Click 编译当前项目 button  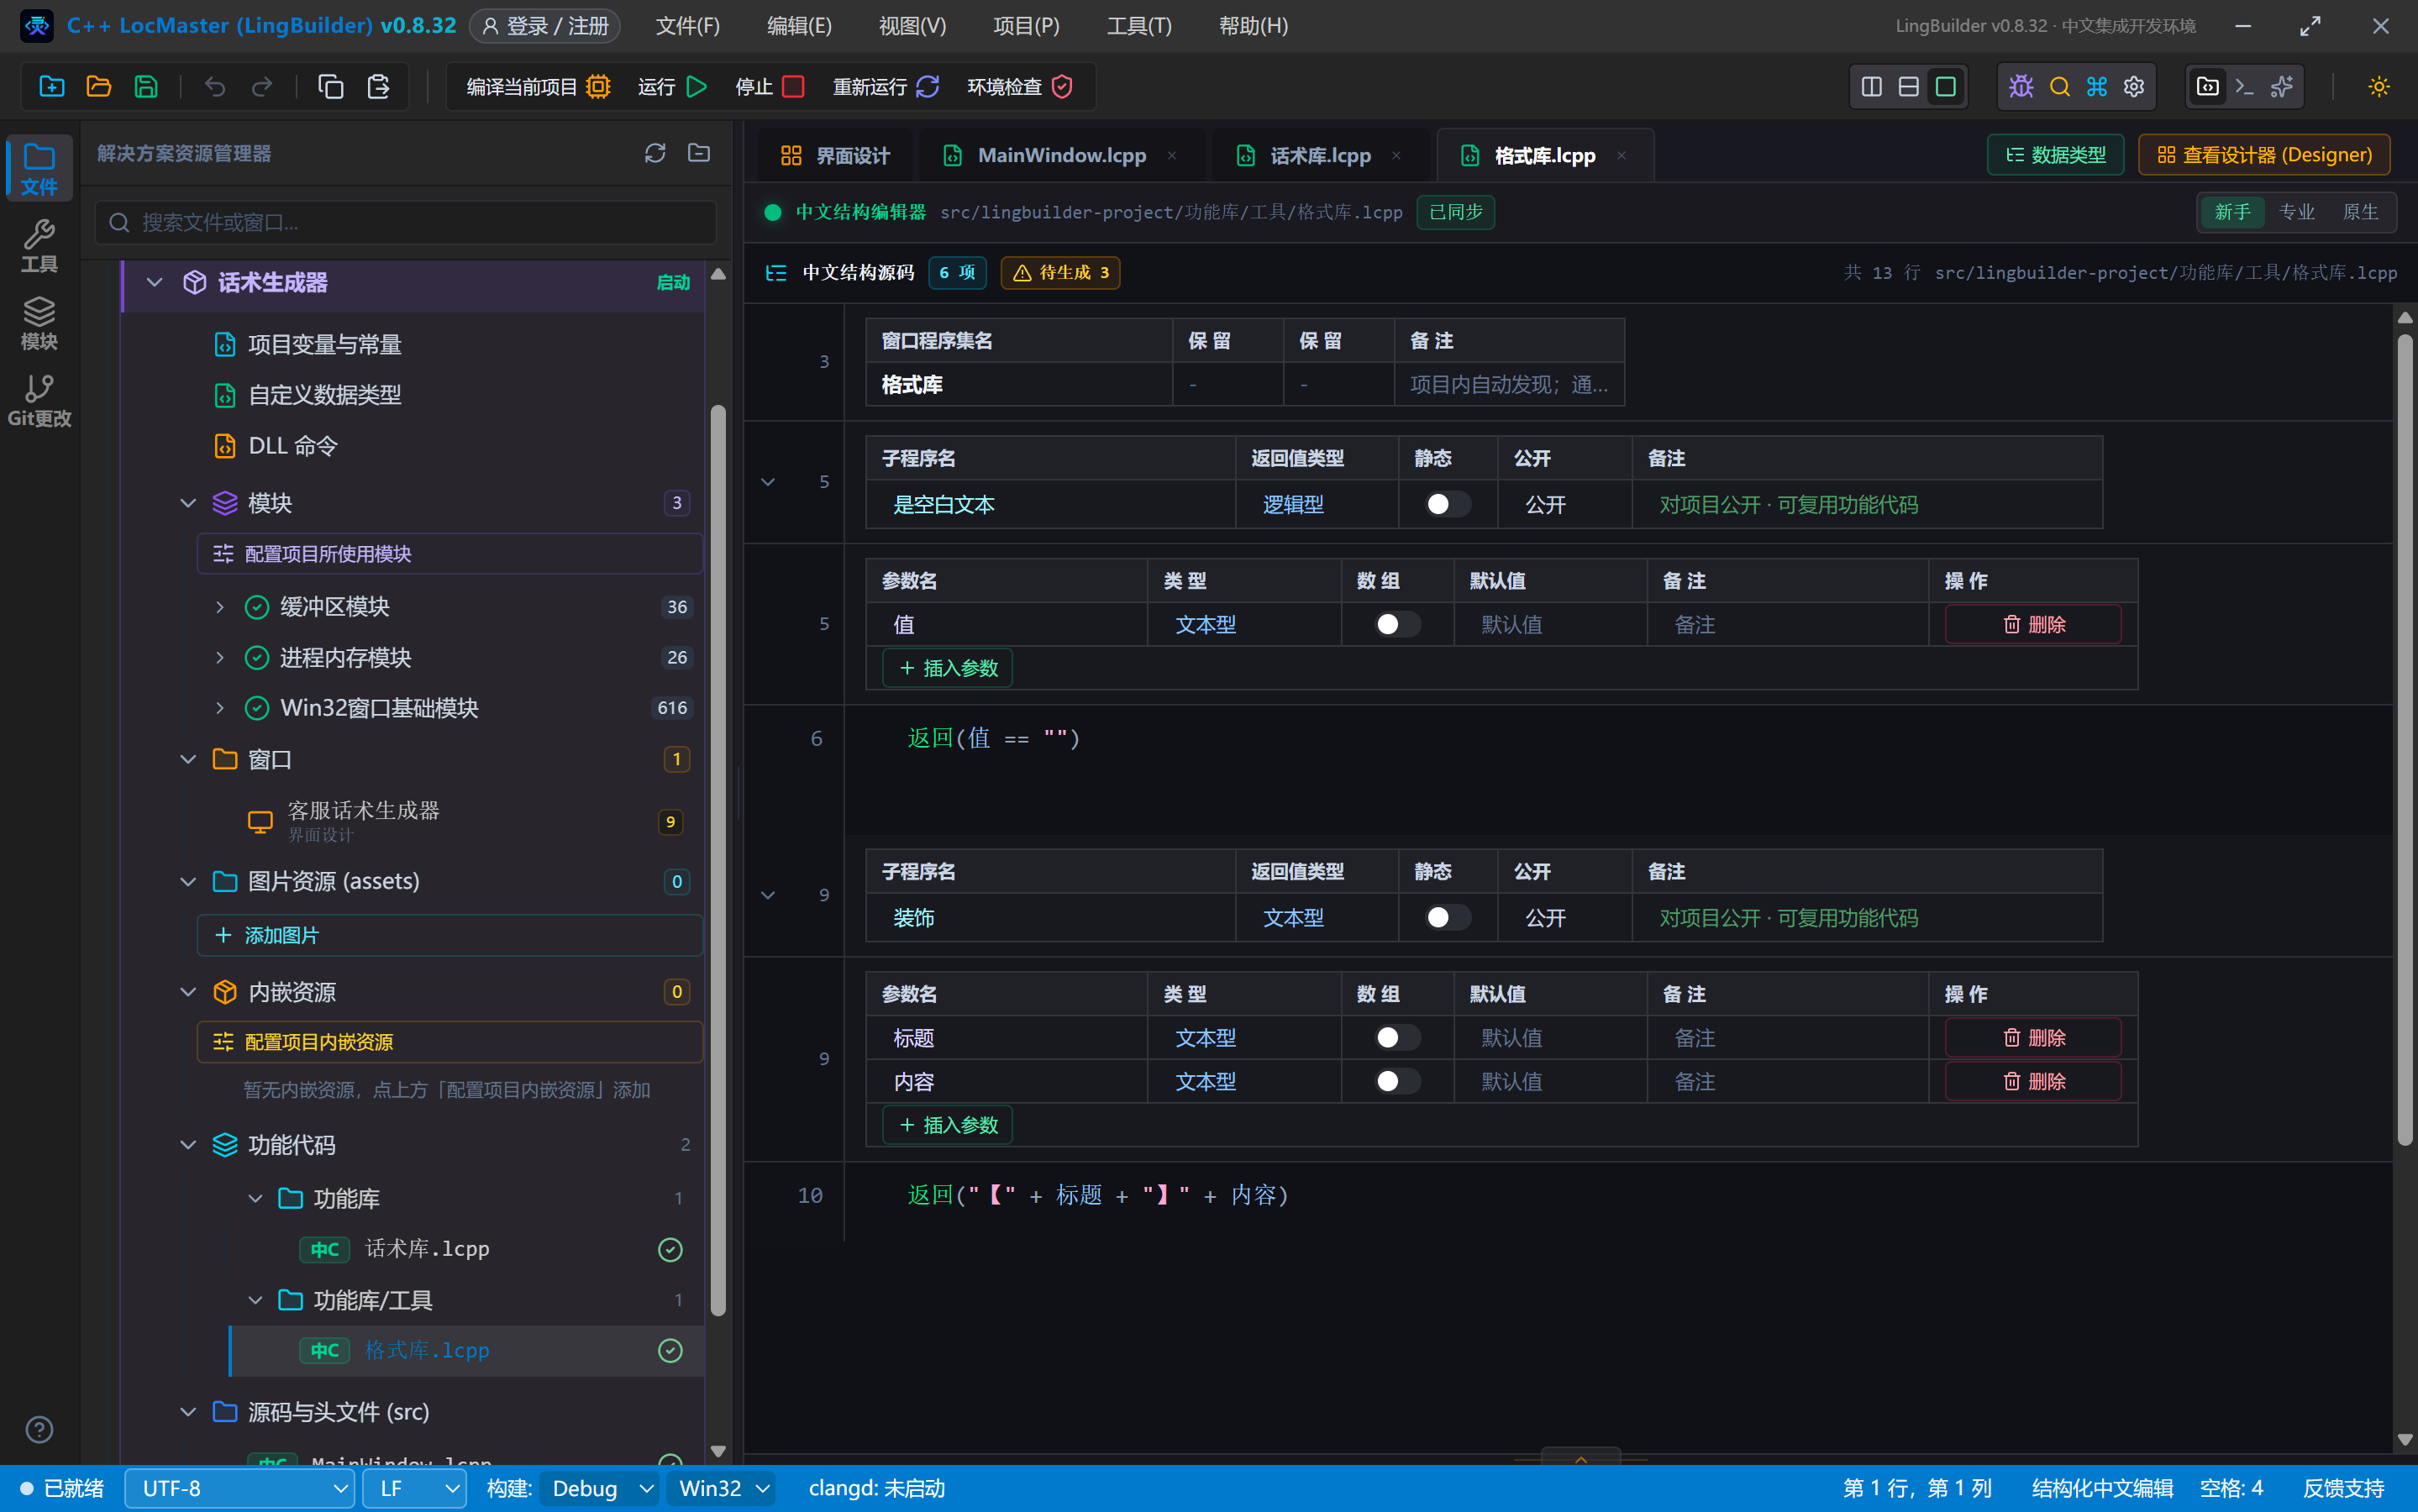538,87
